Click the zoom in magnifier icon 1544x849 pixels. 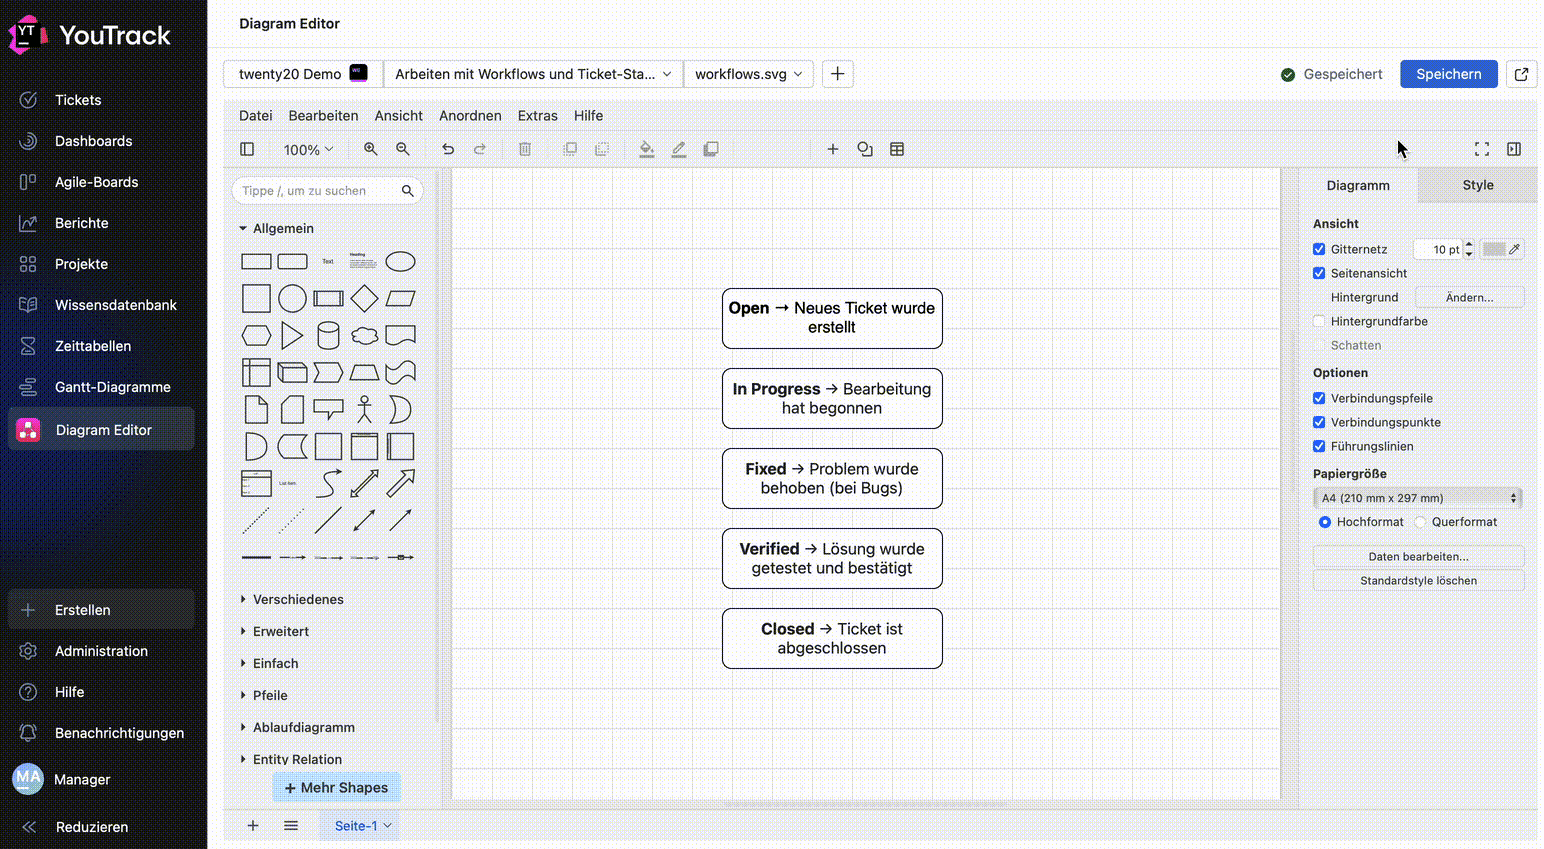click(370, 149)
